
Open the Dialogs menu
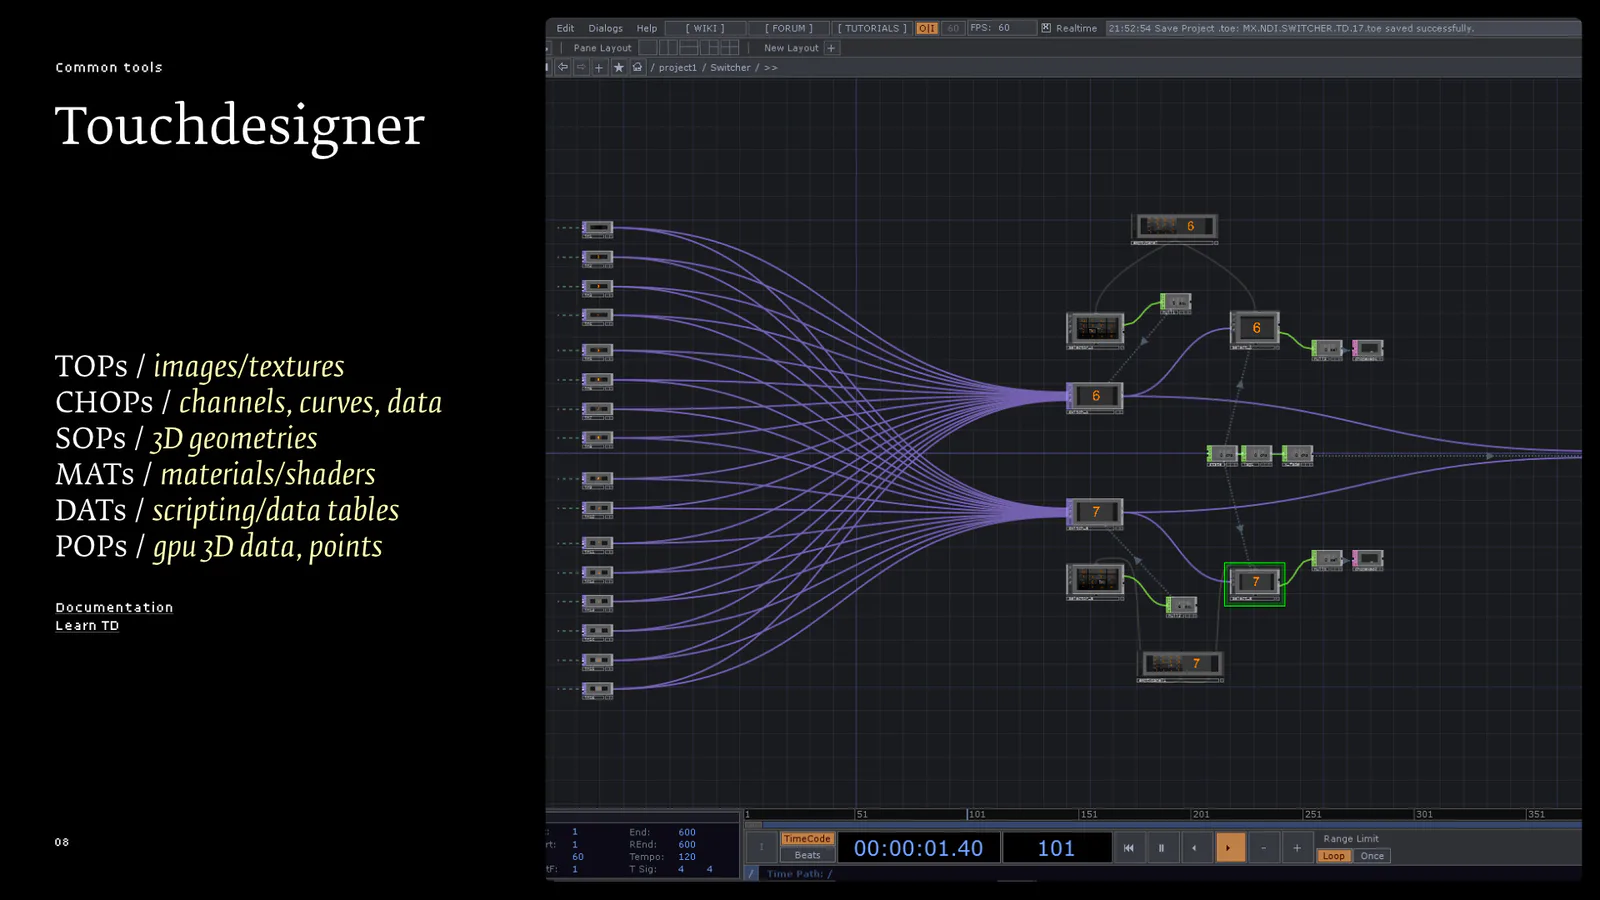[605, 28]
